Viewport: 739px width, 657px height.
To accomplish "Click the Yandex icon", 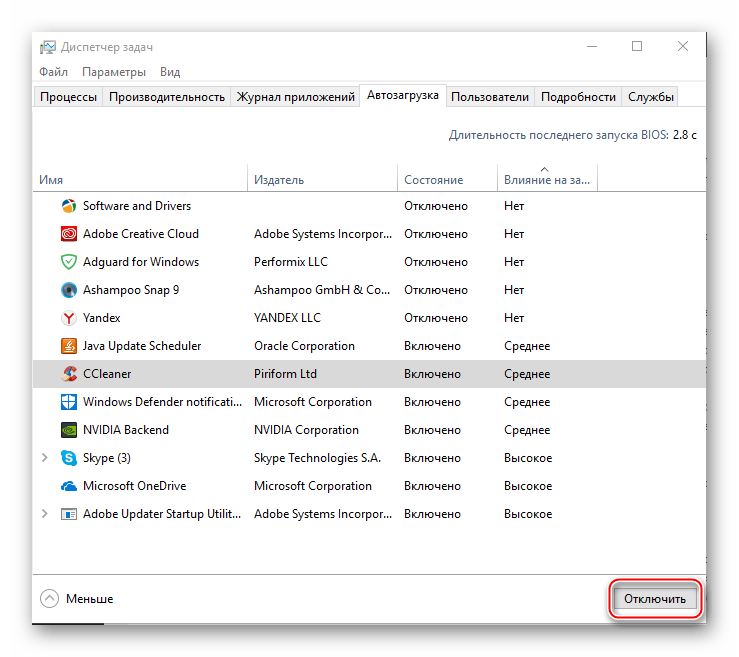I will pos(69,318).
